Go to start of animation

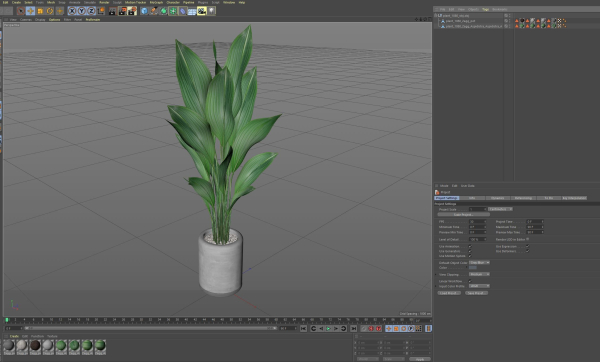(303, 329)
